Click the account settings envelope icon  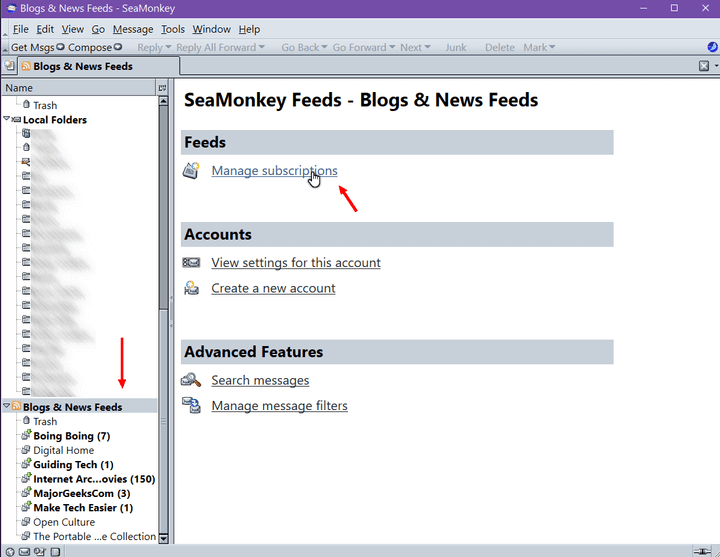pyautogui.click(x=191, y=262)
